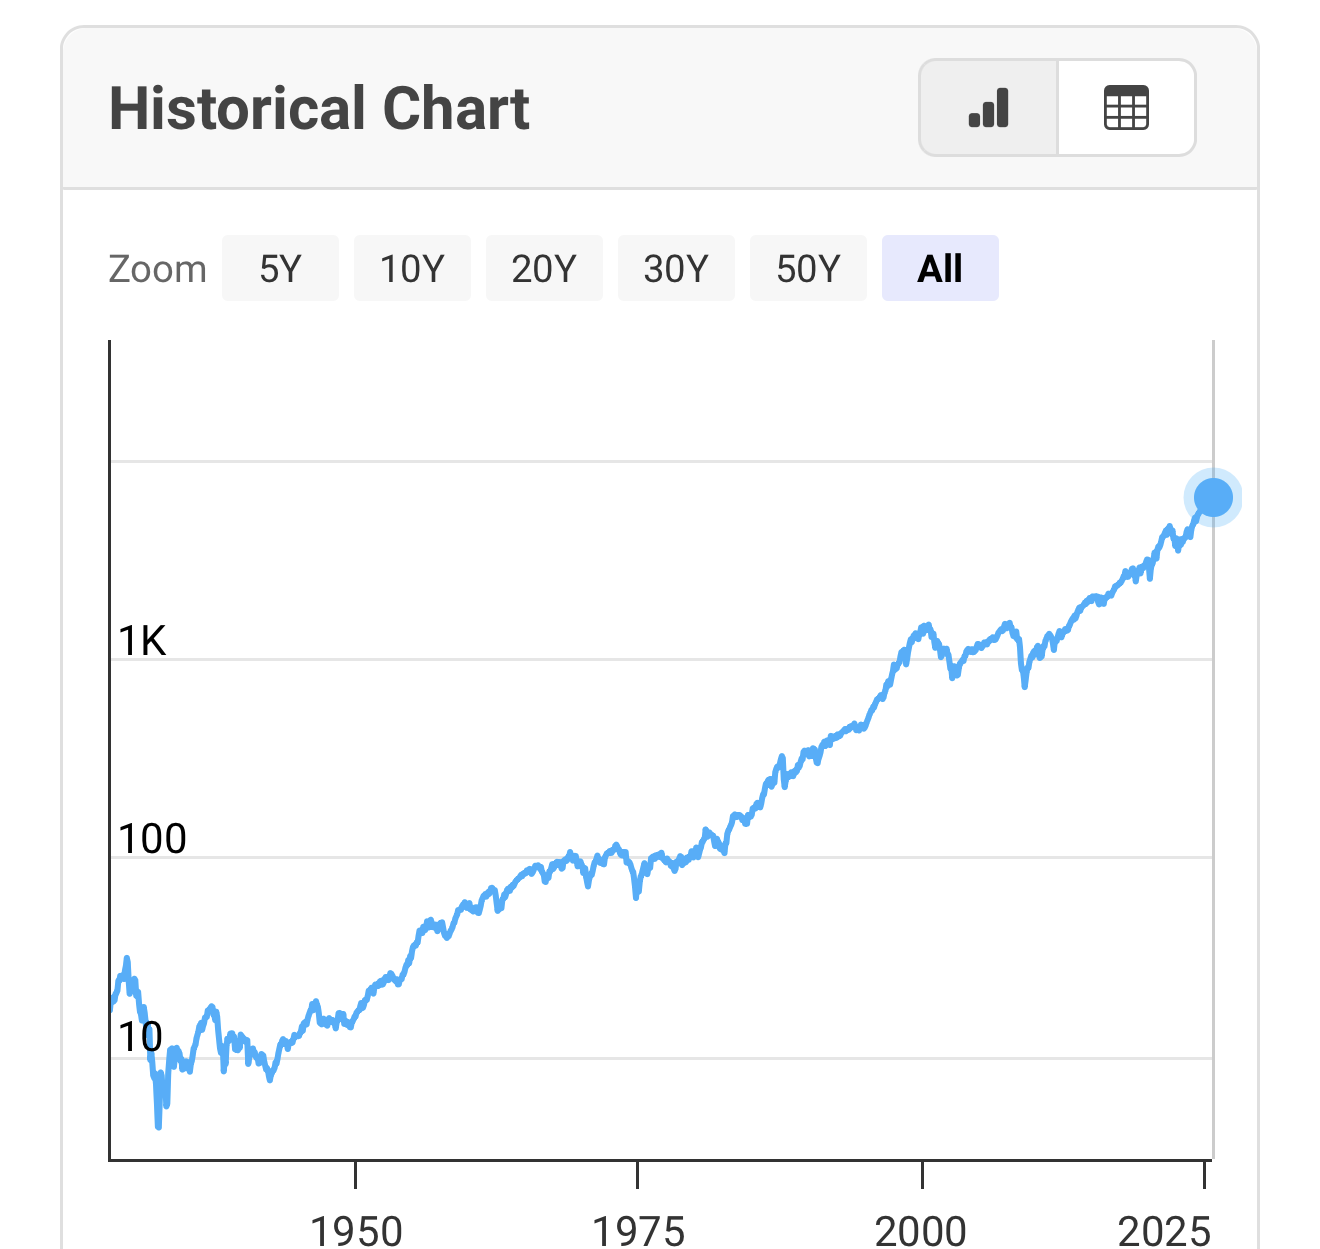Pick the 50Y zoom button

pyautogui.click(x=808, y=268)
